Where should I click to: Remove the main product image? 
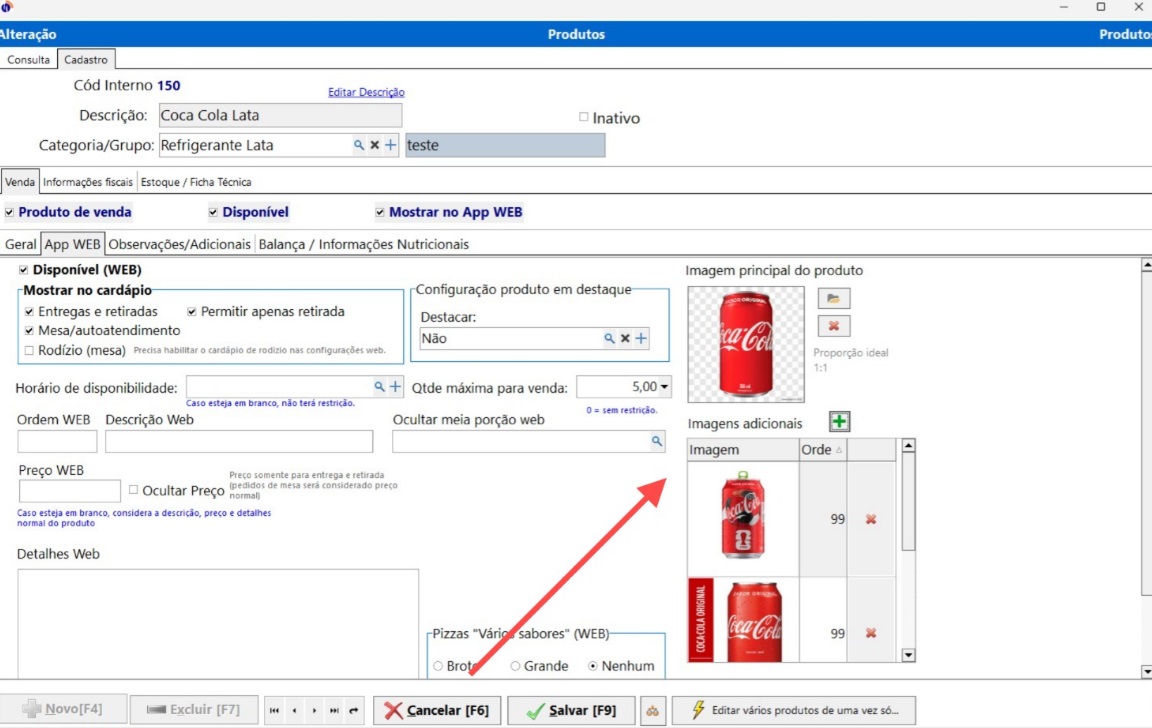(x=833, y=326)
